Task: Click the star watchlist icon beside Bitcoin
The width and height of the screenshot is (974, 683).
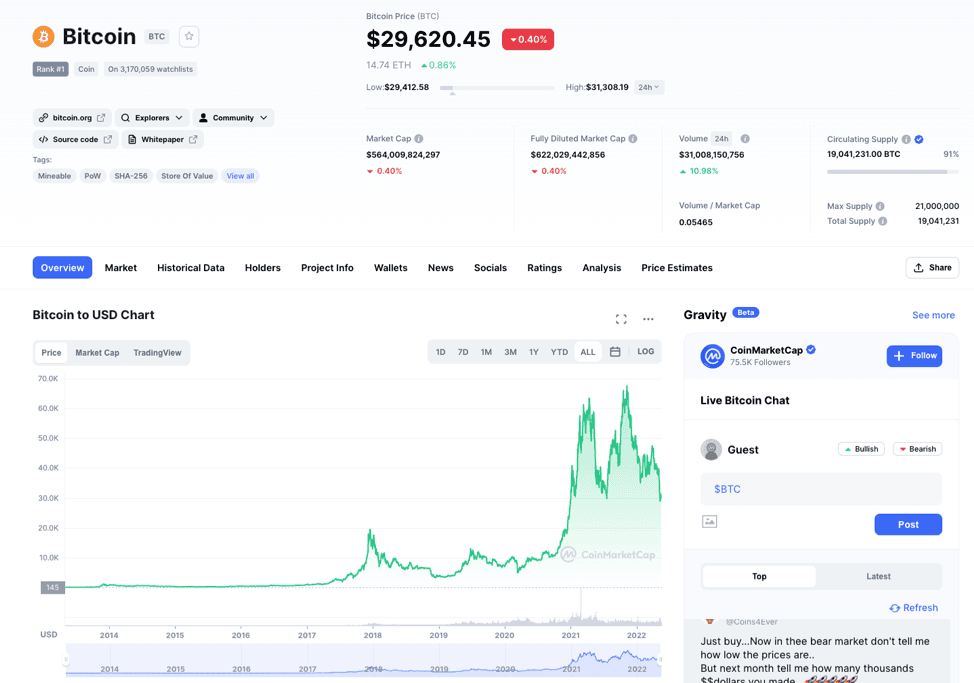Action: tap(189, 37)
